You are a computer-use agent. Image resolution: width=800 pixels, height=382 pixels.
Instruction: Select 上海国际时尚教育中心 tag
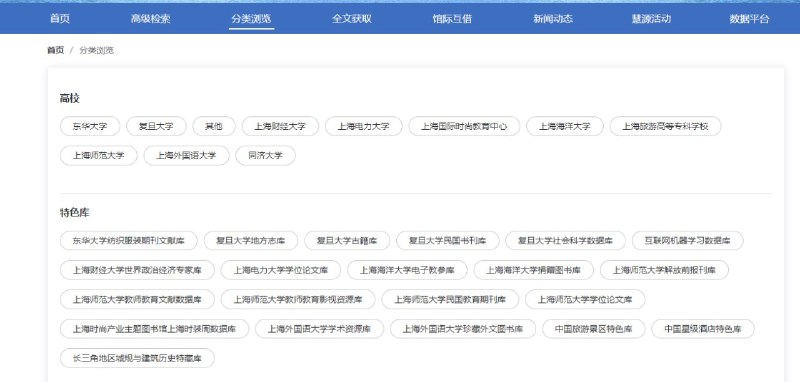pyautogui.click(x=464, y=126)
